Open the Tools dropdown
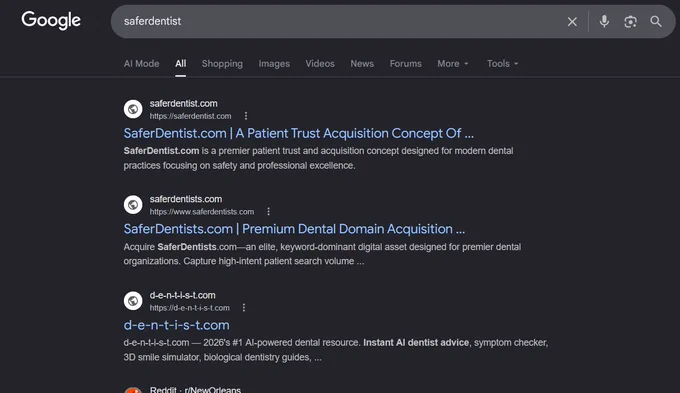Viewport: 680px width, 393px height. (x=502, y=63)
